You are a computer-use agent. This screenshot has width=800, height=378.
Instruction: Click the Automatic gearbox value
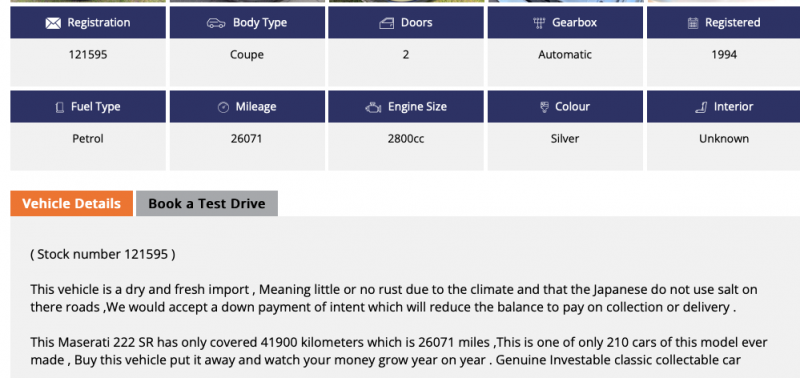tap(565, 55)
